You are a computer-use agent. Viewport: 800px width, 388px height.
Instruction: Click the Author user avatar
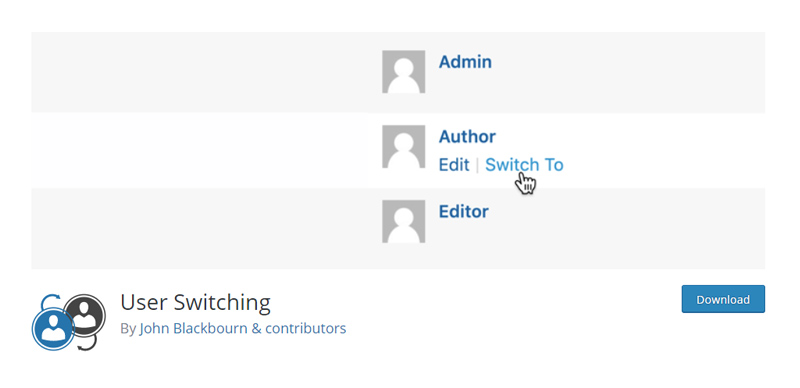click(x=404, y=147)
